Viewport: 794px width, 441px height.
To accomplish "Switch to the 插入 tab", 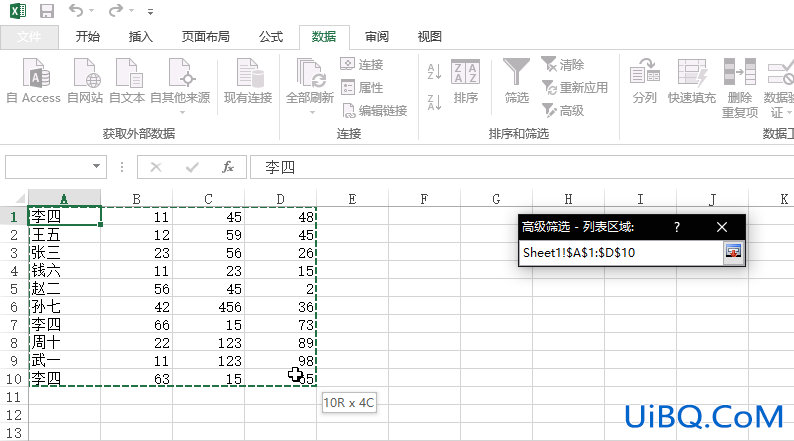I will coord(140,37).
